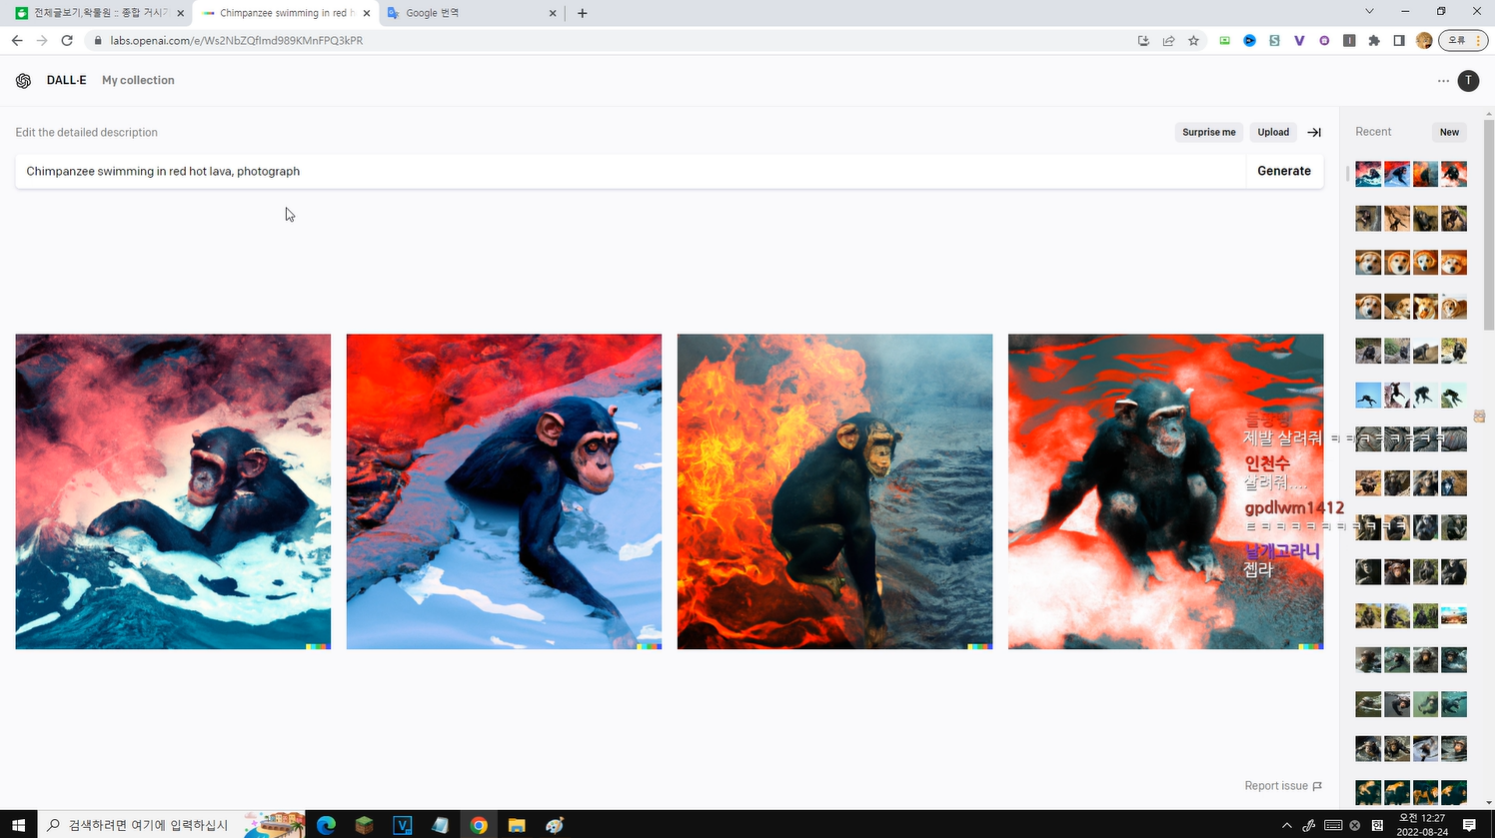Click the install app icon in address bar
Viewport: 1495px width, 838px height.
click(x=1143, y=41)
